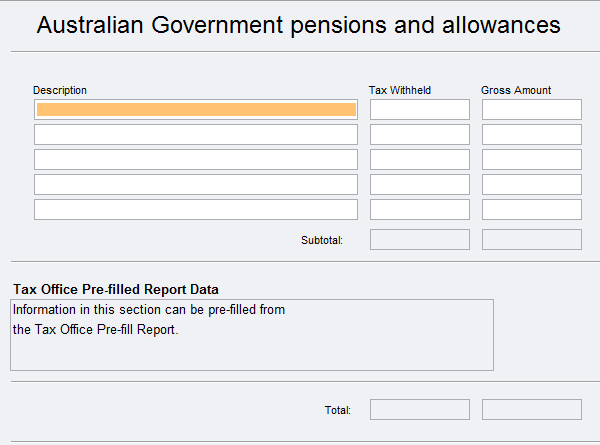Click the Subtotal Gross Amount box
The width and height of the screenshot is (600, 445).
[532, 240]
